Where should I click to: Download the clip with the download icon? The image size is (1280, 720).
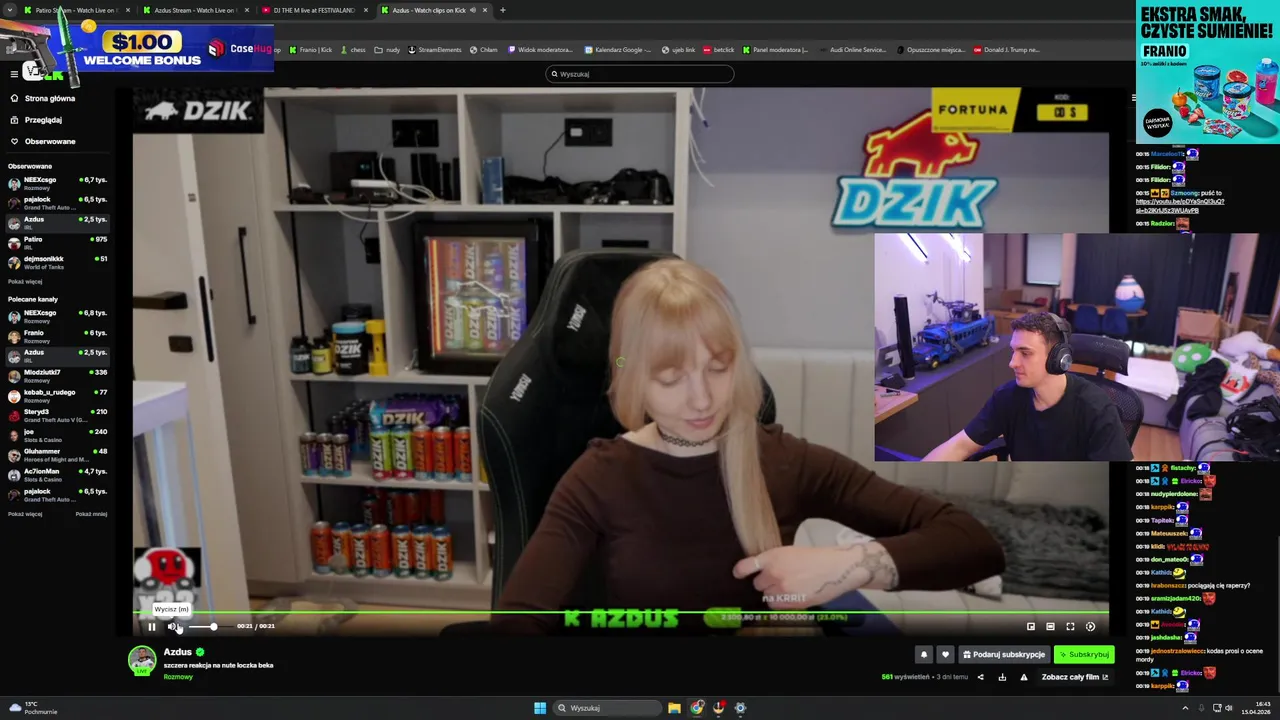pos(1002,677)
